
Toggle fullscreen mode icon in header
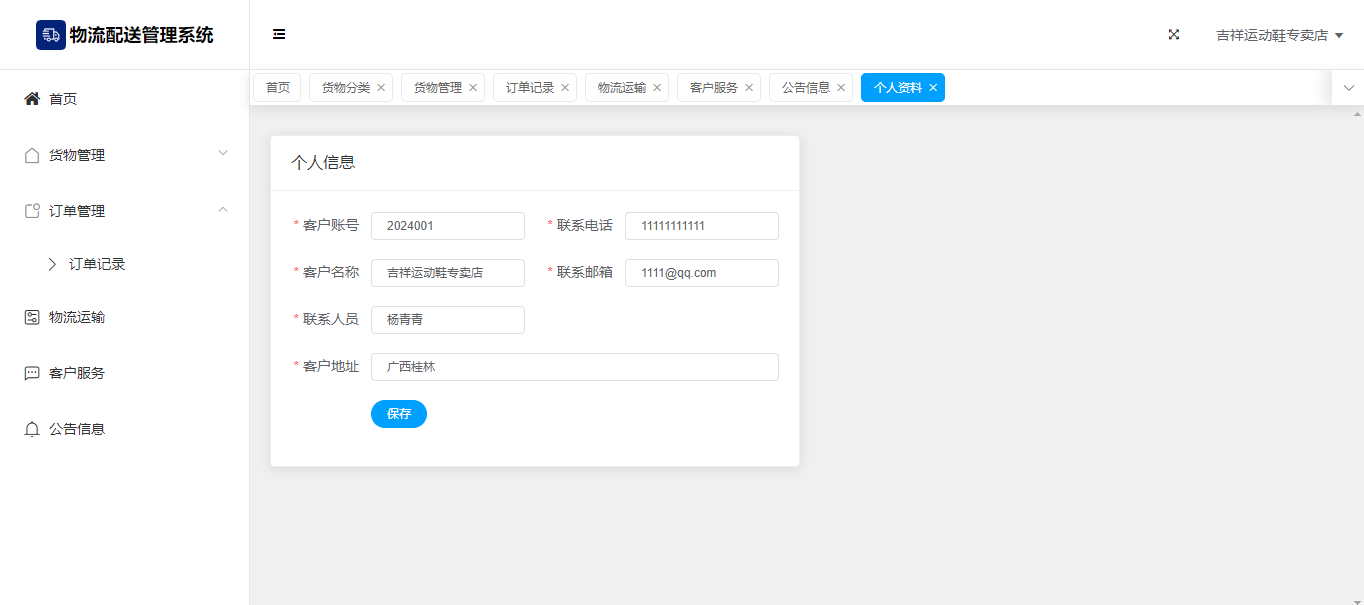click(x=1174, y=34)
